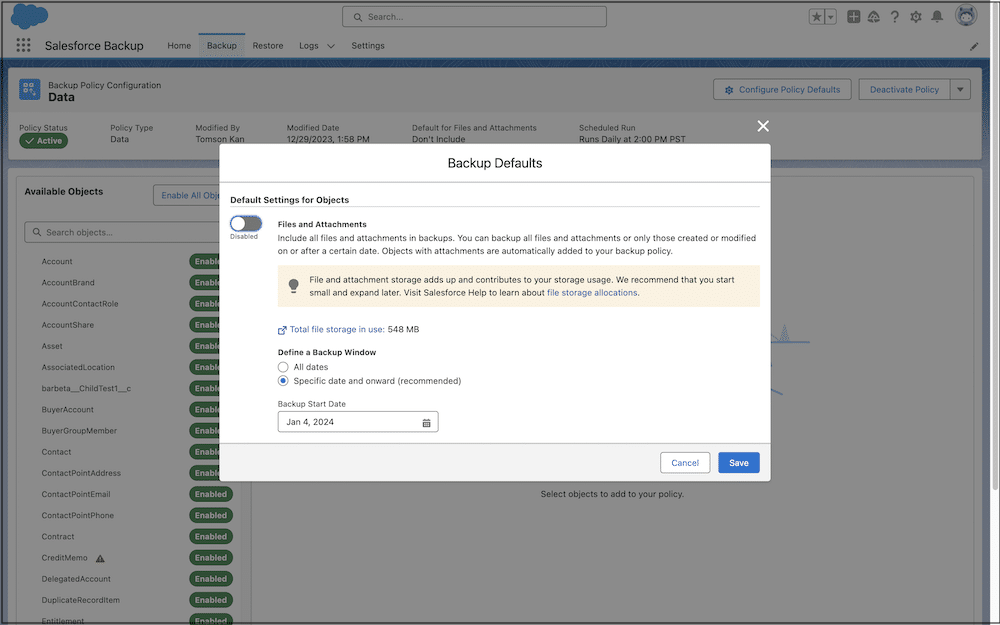
Task: Select the barbeta__ChildTest1__c object
Action: point(86,388)
